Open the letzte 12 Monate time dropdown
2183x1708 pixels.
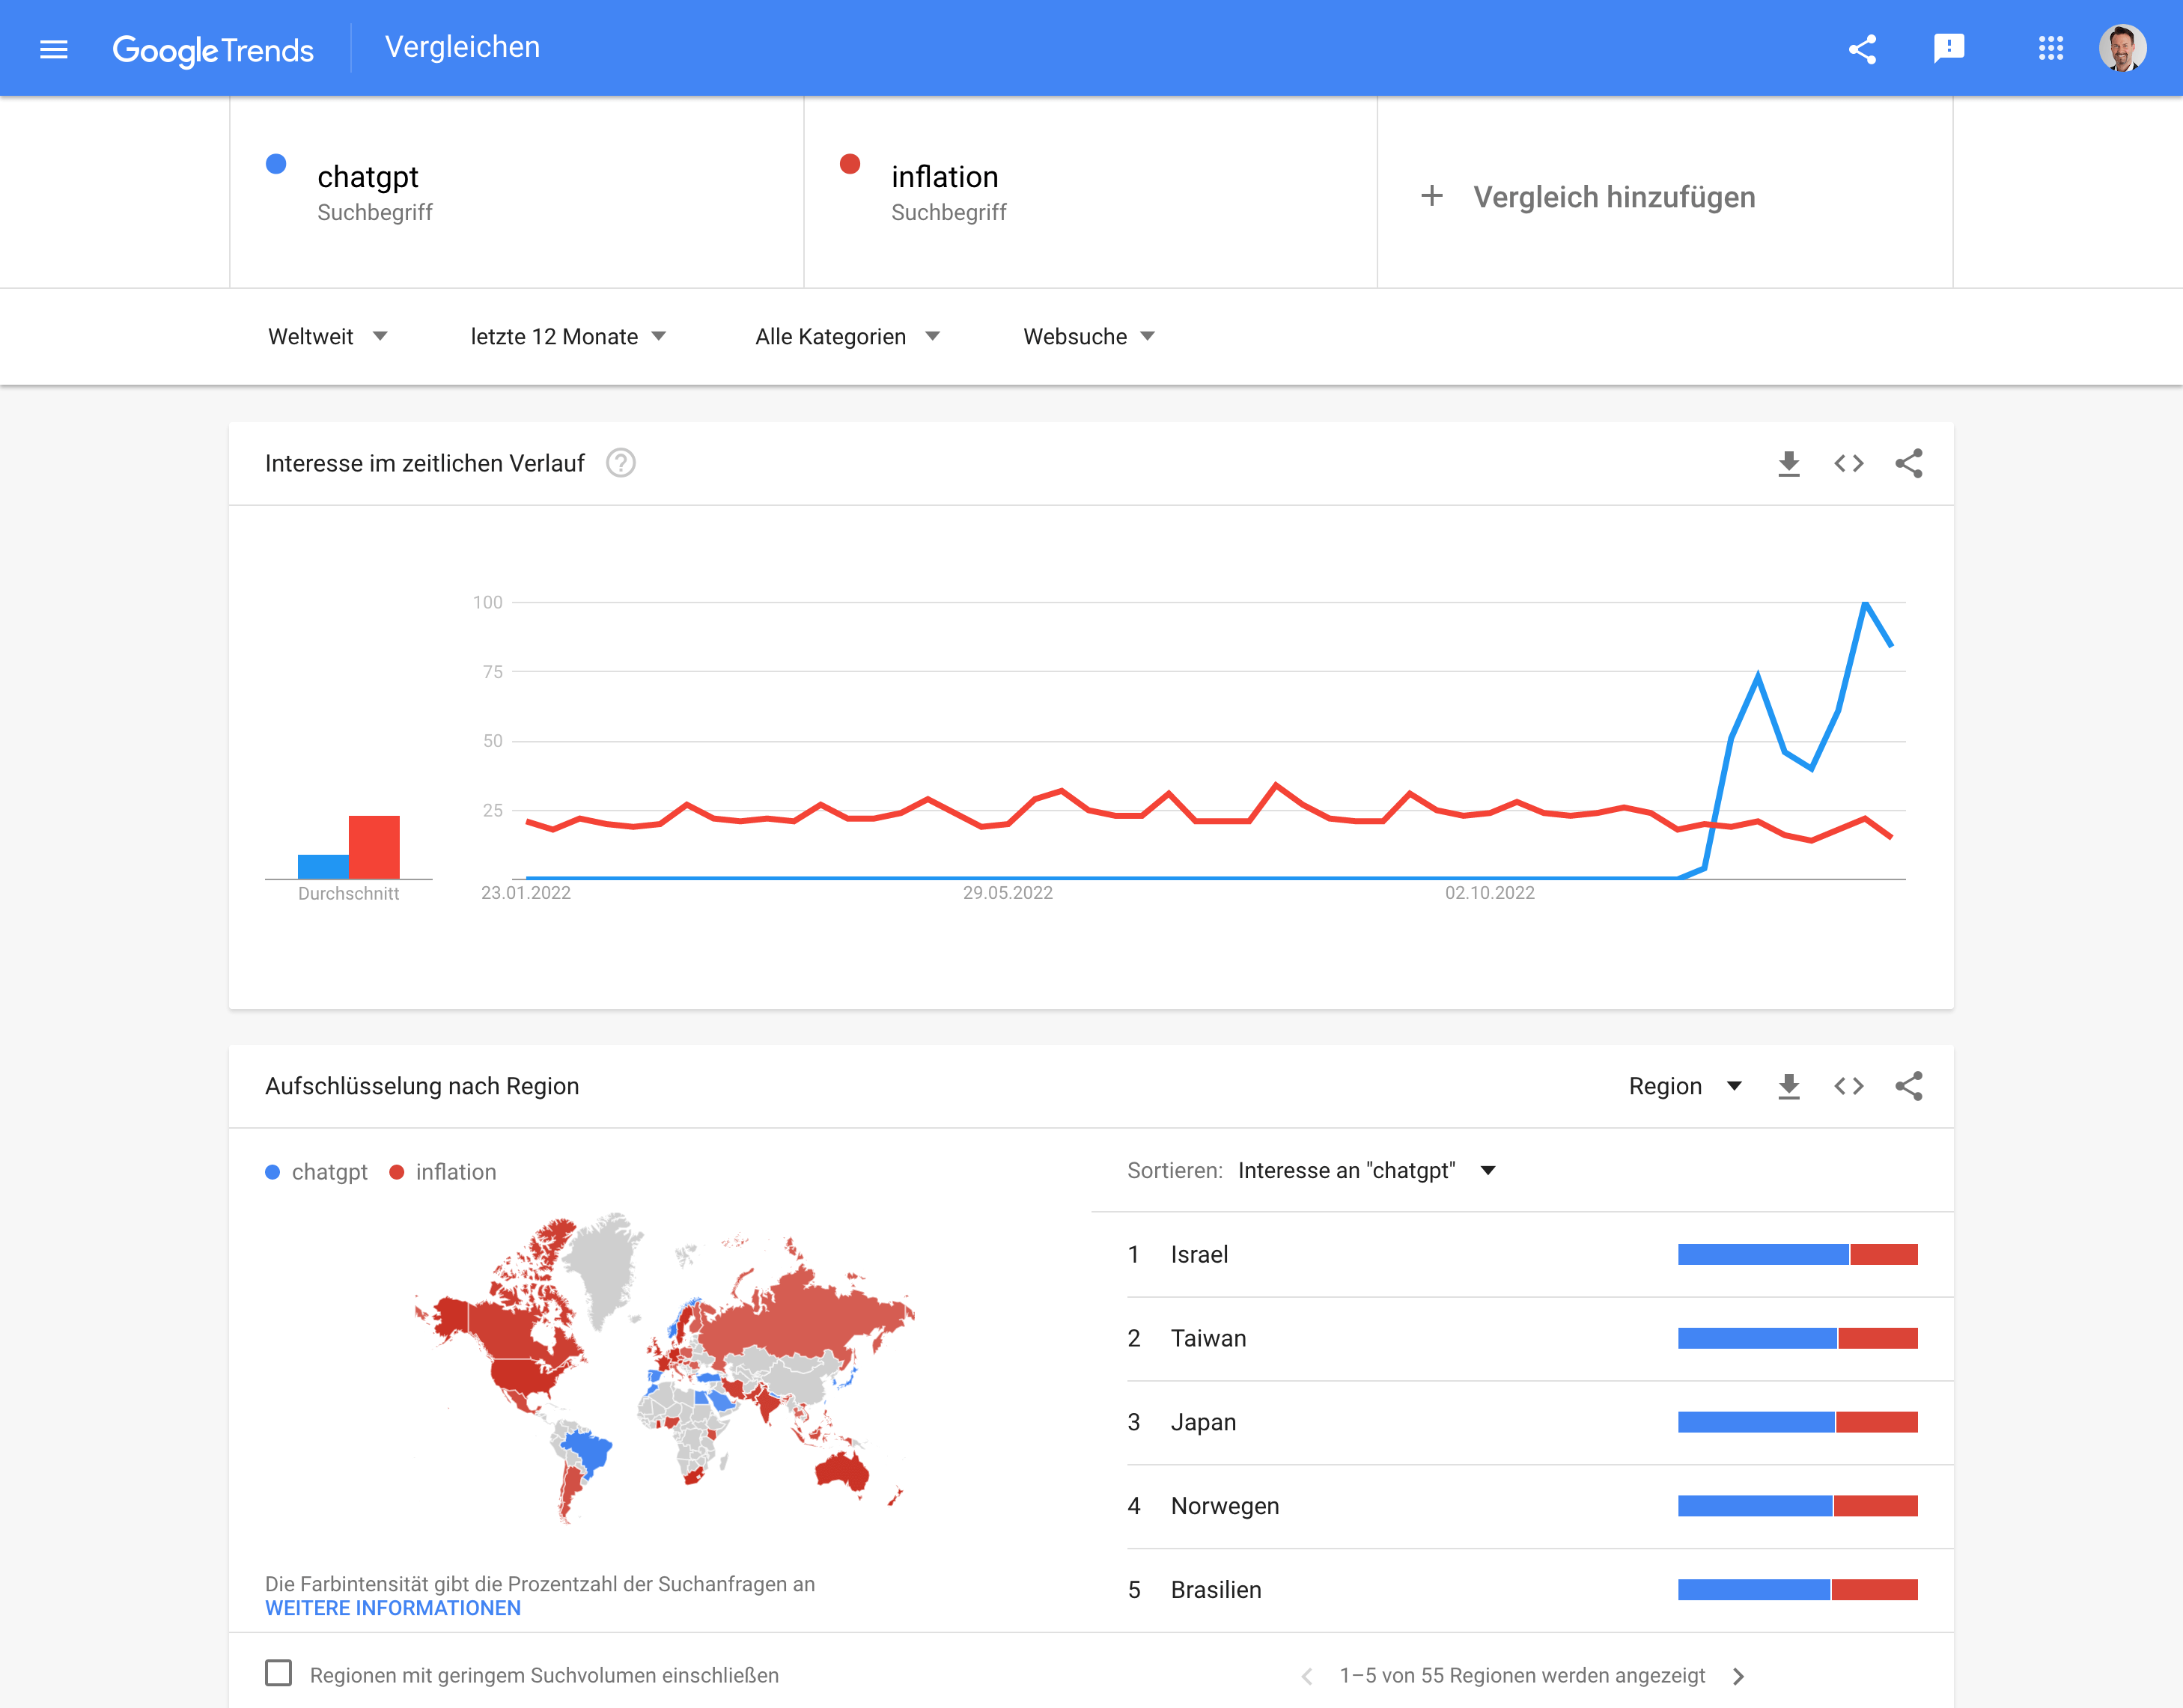point(568,337)
